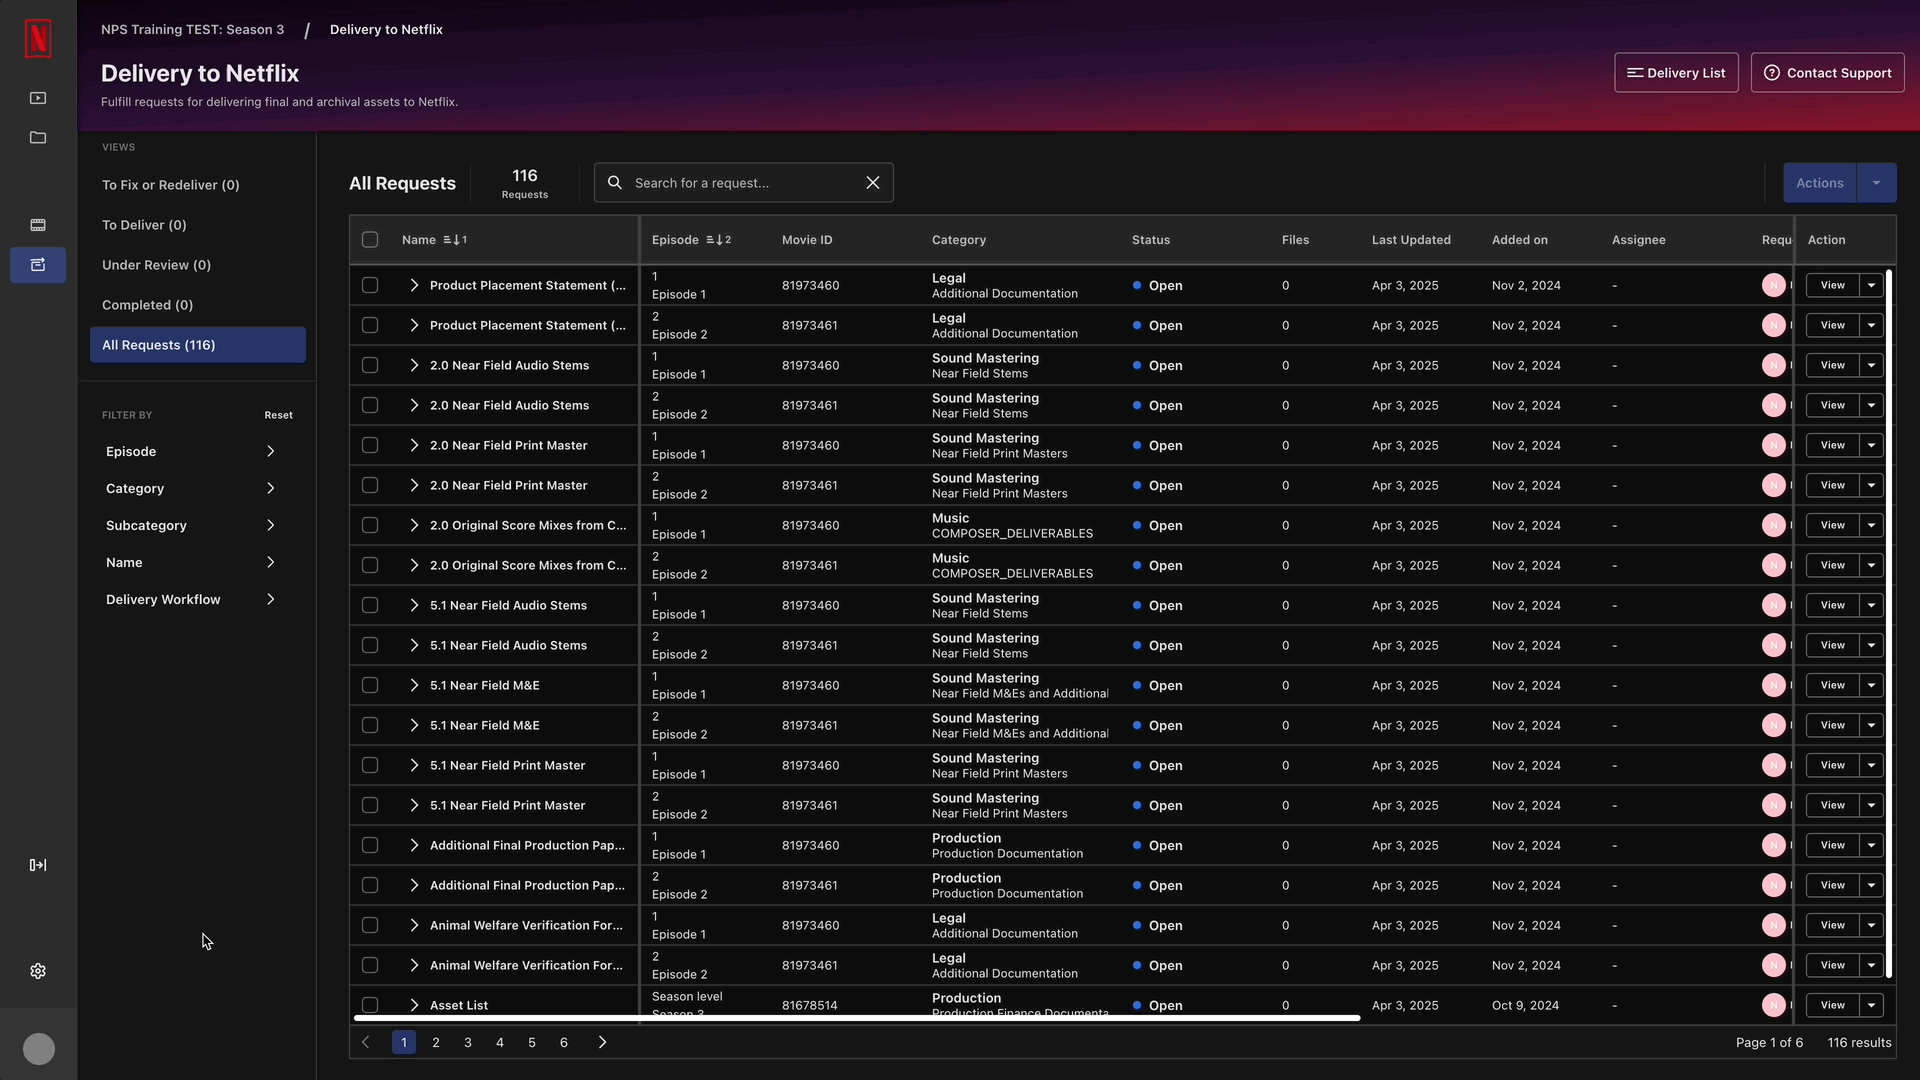
Task: Reset the filters
Action: click(278, 415)
